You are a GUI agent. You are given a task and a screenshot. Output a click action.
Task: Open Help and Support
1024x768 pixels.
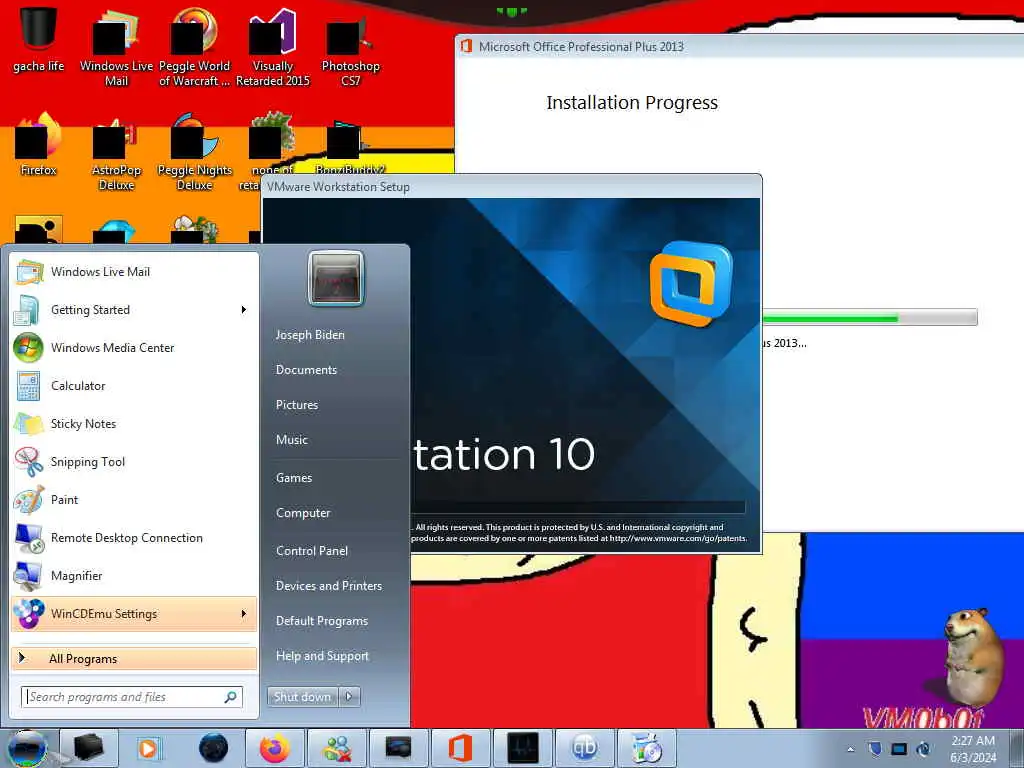(x=323, y=656)
